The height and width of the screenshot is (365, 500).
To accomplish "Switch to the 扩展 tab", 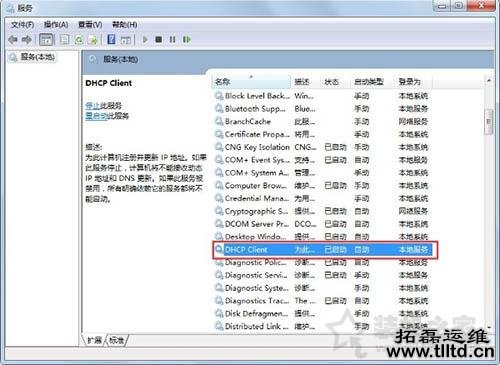I will [94, 340].
